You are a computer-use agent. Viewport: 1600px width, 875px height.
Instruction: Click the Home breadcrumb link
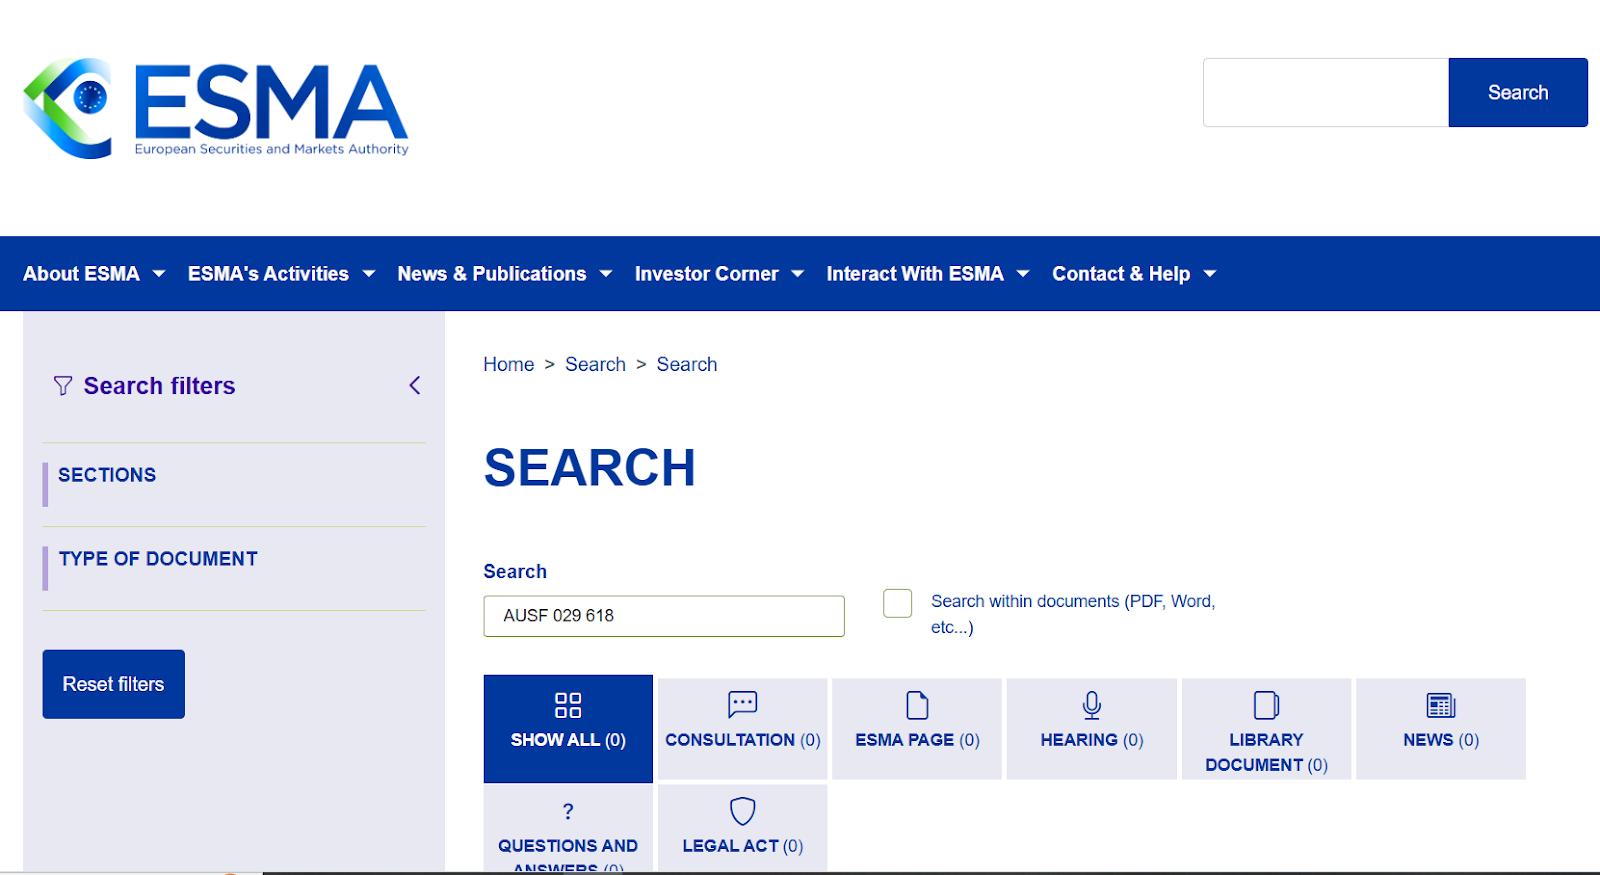[x=509, y=365]
